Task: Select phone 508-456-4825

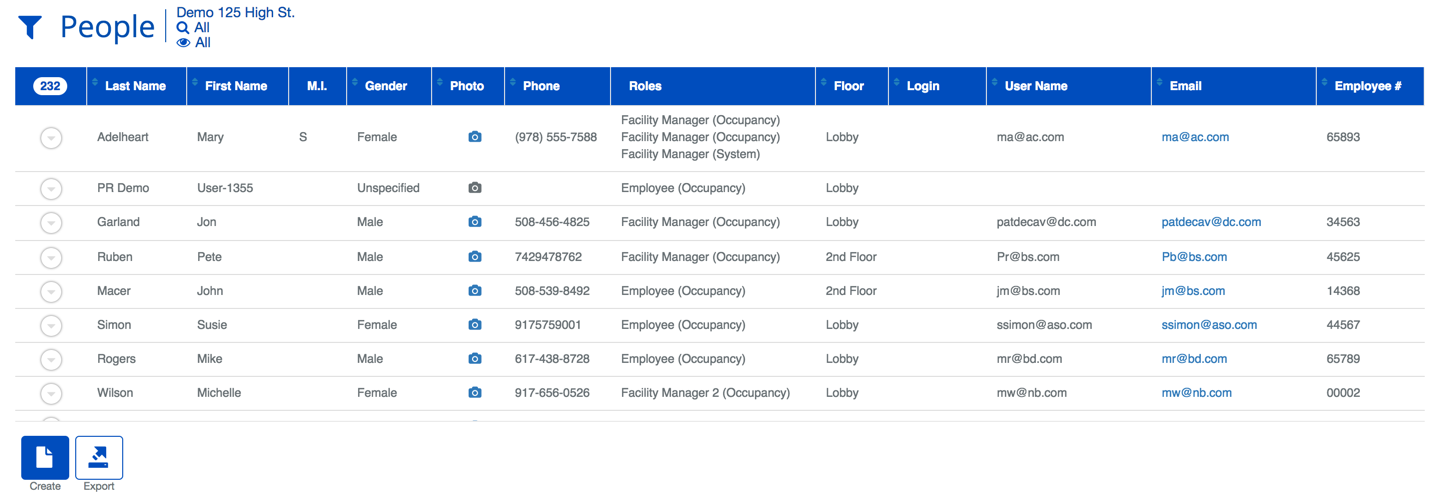Action: 552,222
